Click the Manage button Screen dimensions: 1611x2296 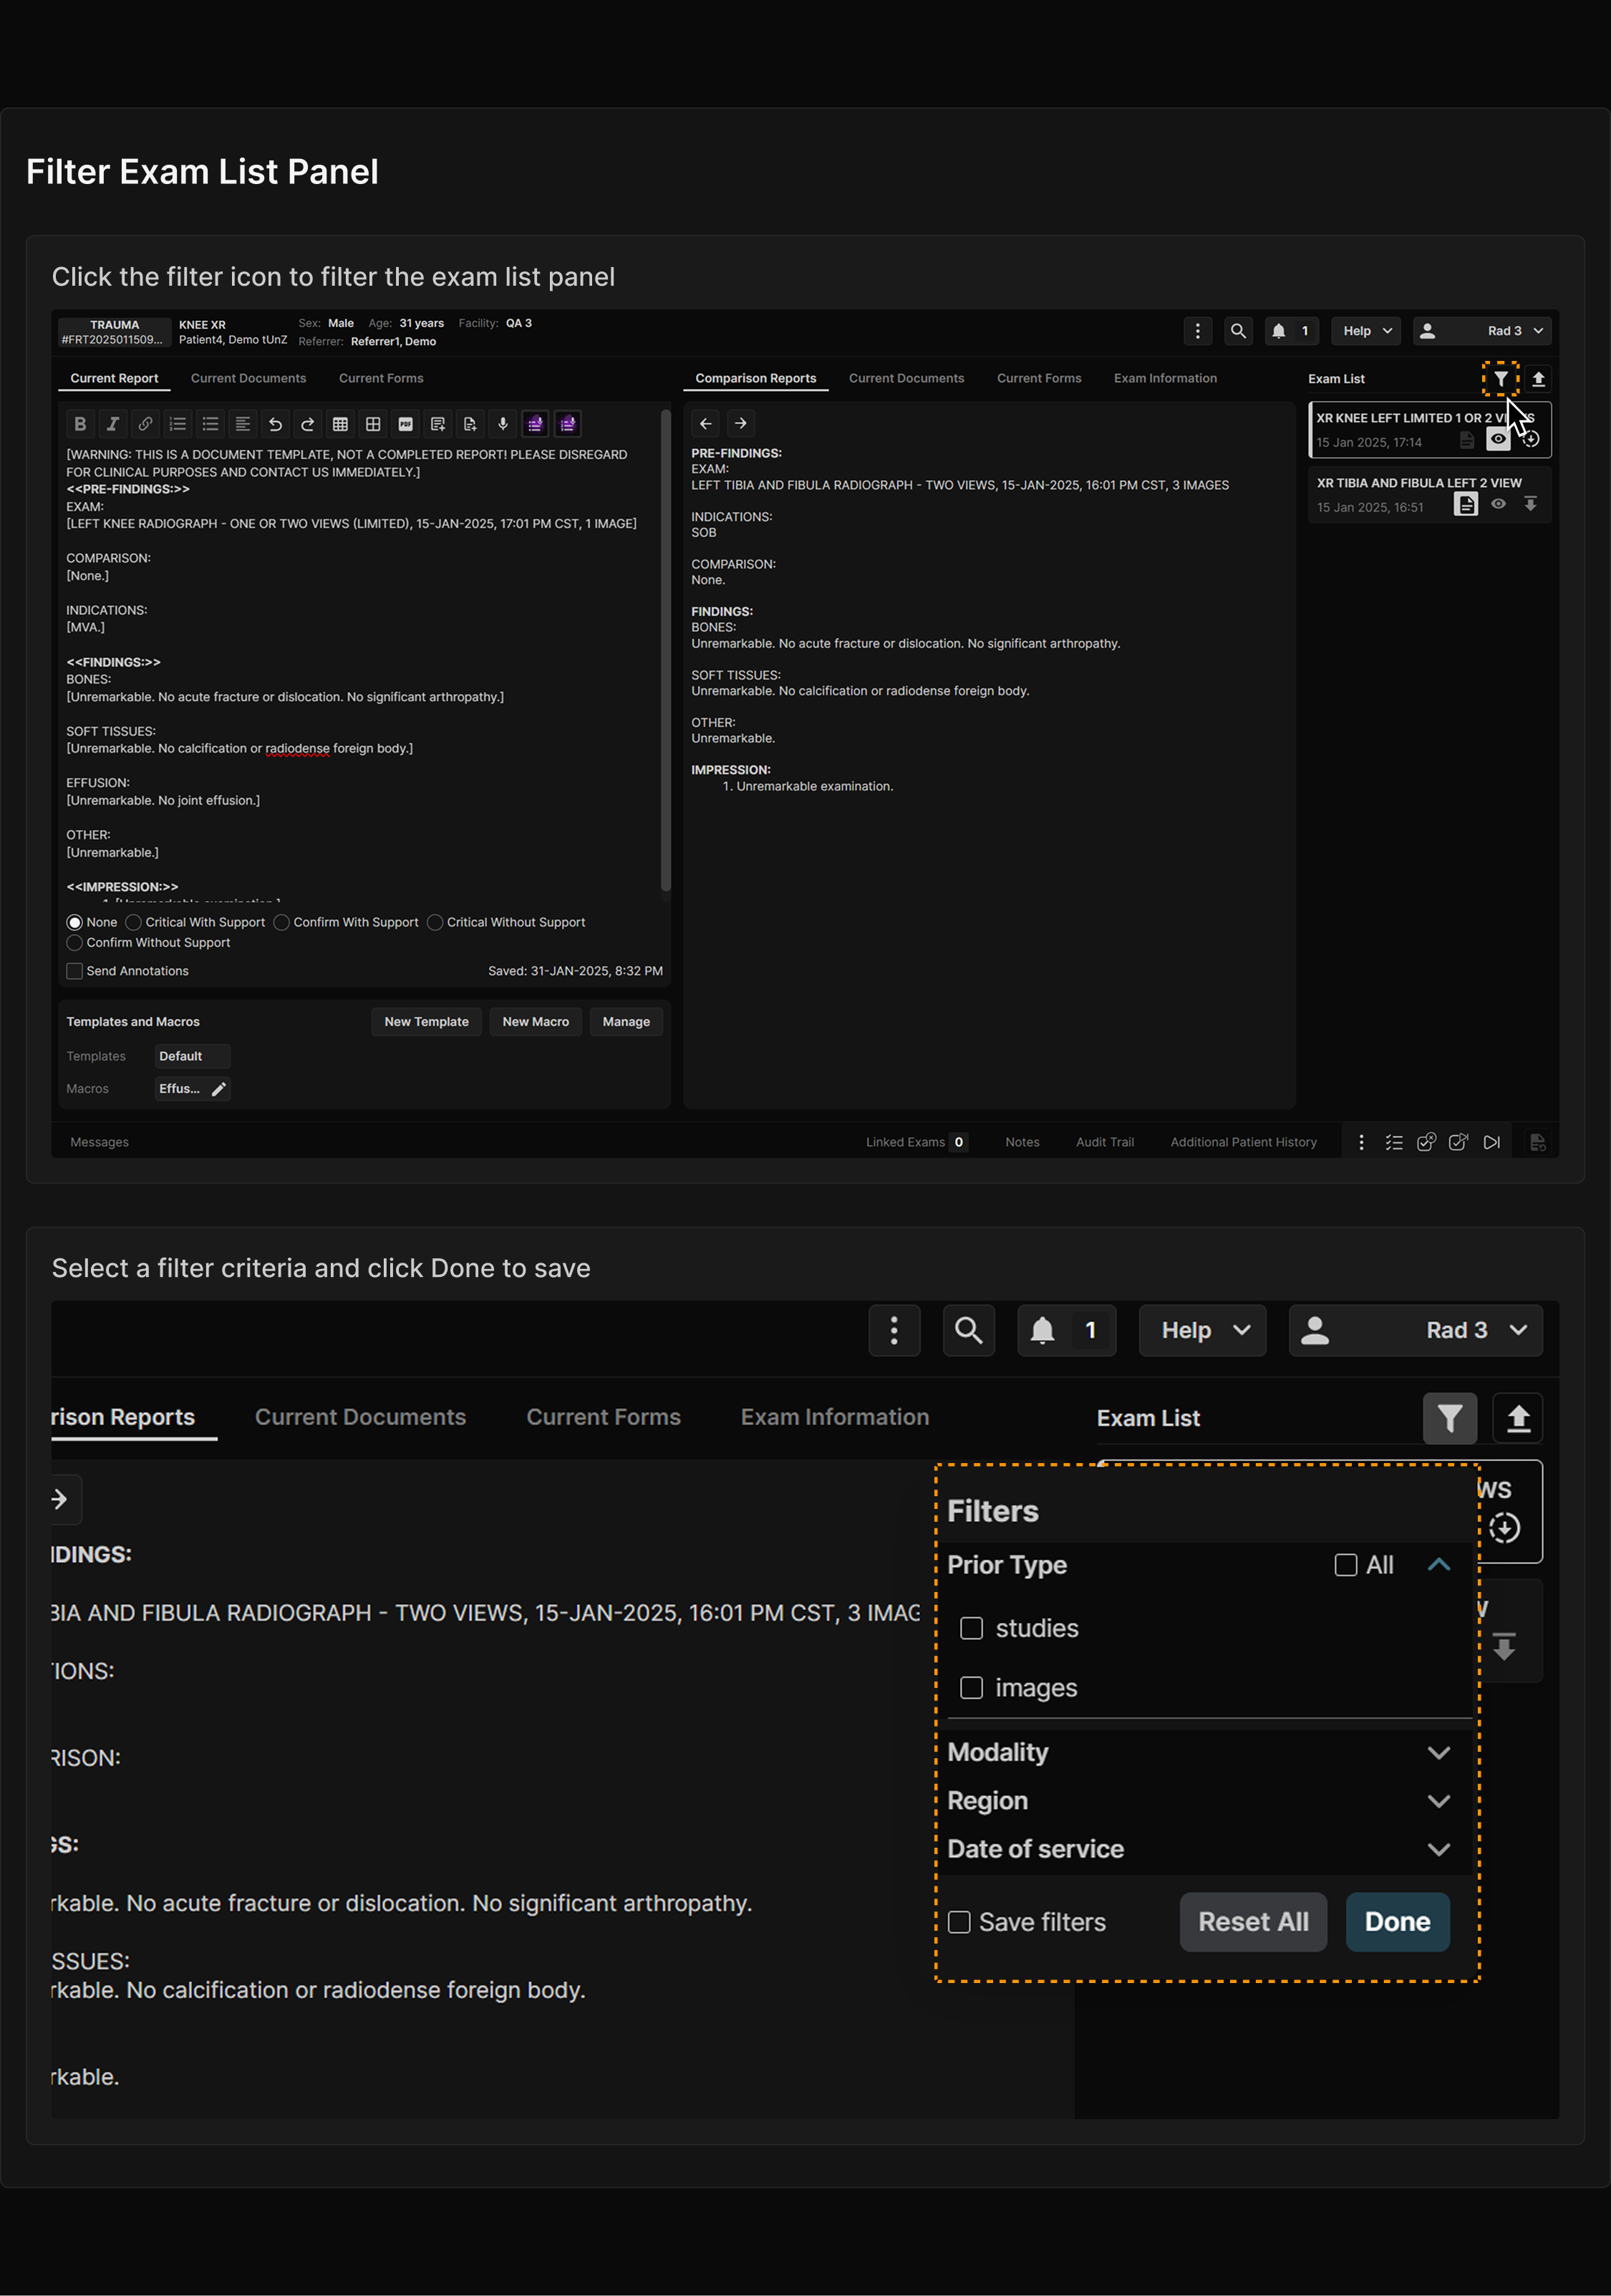[x=626, y=1022]
